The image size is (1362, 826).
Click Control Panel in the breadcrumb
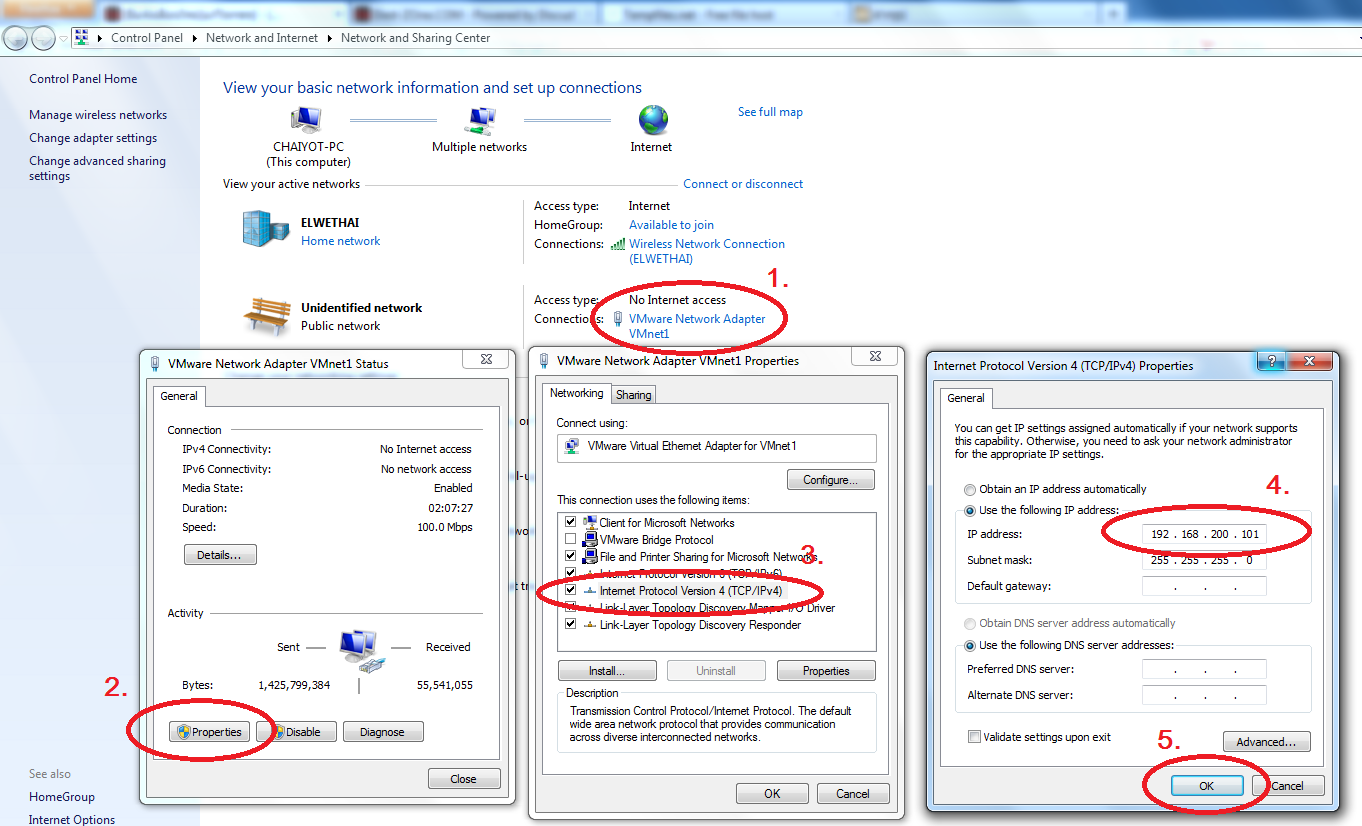(147, 38)
